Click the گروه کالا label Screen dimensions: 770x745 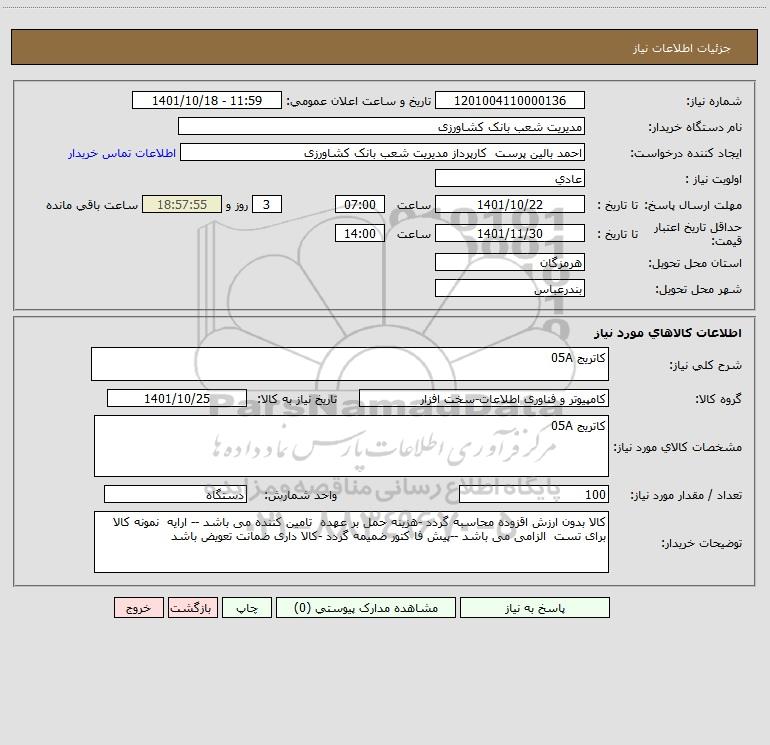[718, 399]
